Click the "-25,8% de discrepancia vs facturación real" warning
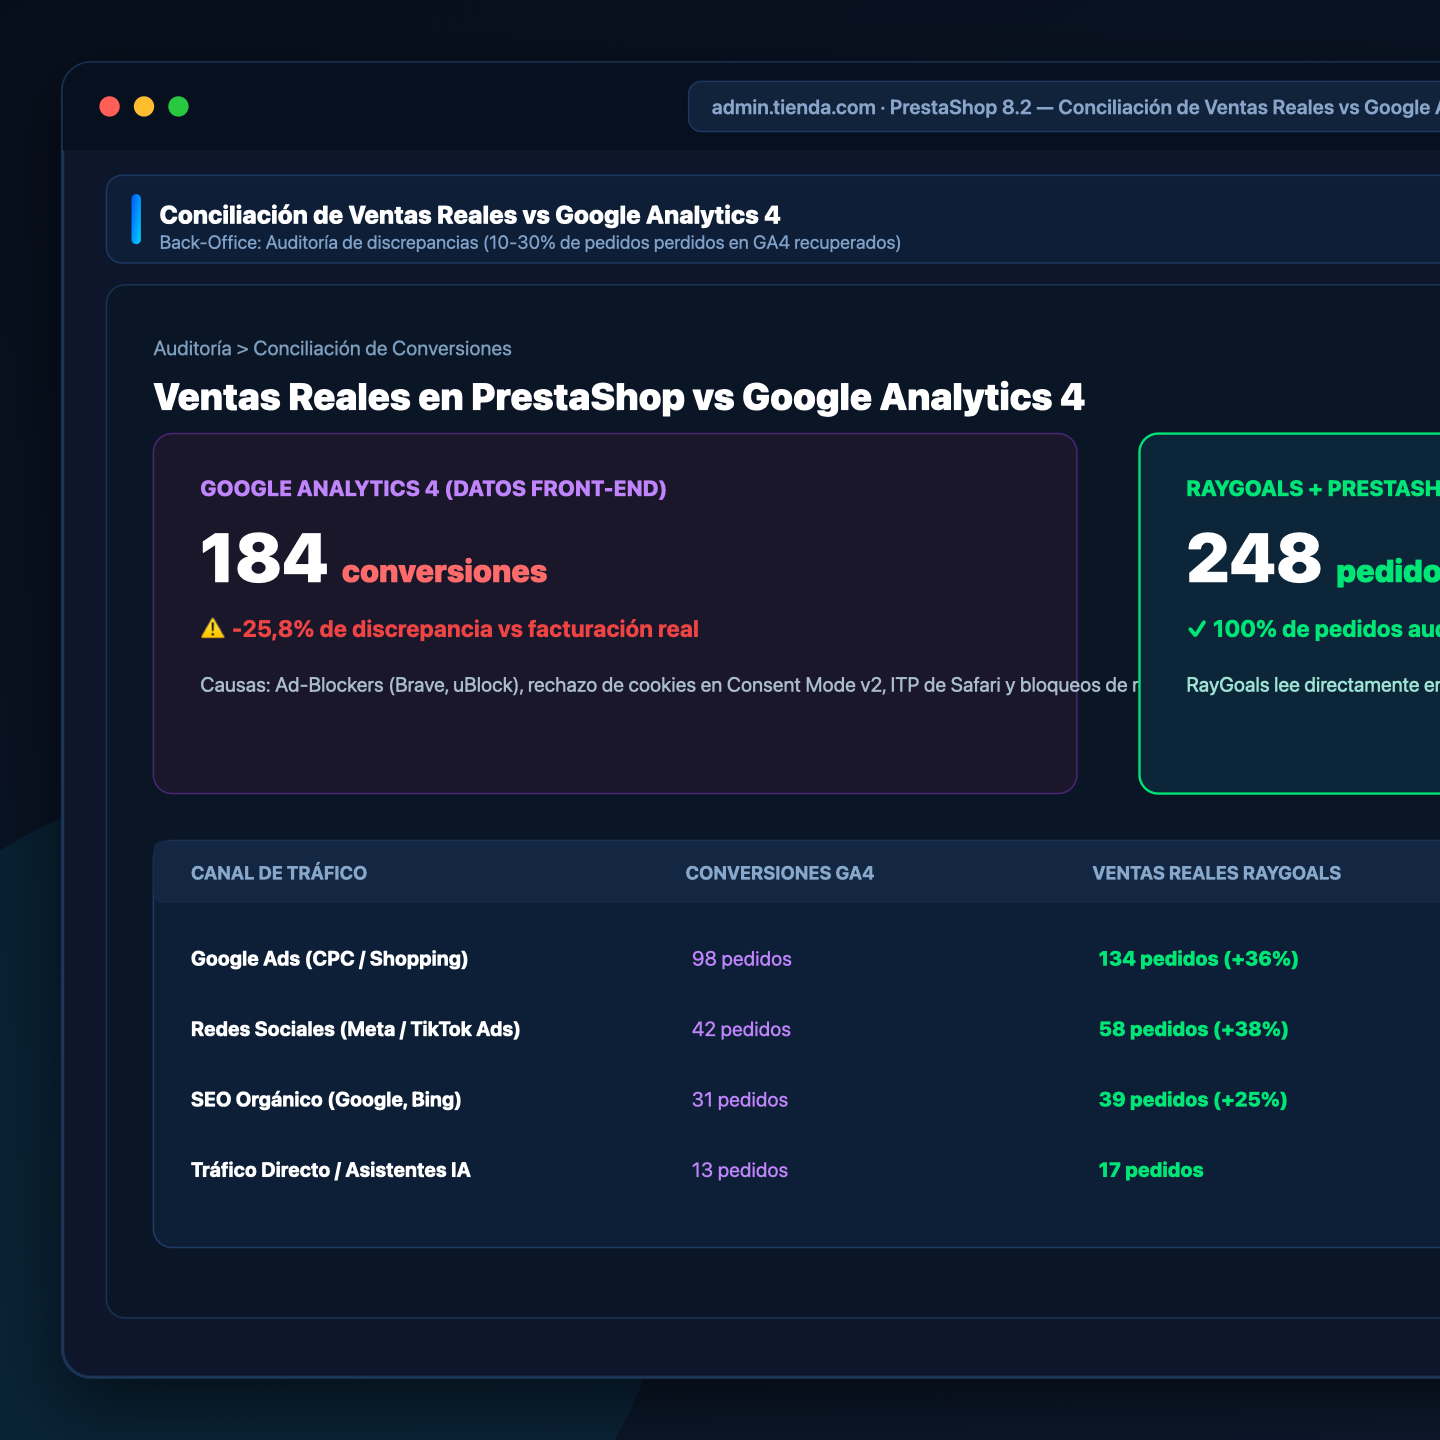Image resolution: width=1440 pixels, height=1440 pixels. click(465, 629)
